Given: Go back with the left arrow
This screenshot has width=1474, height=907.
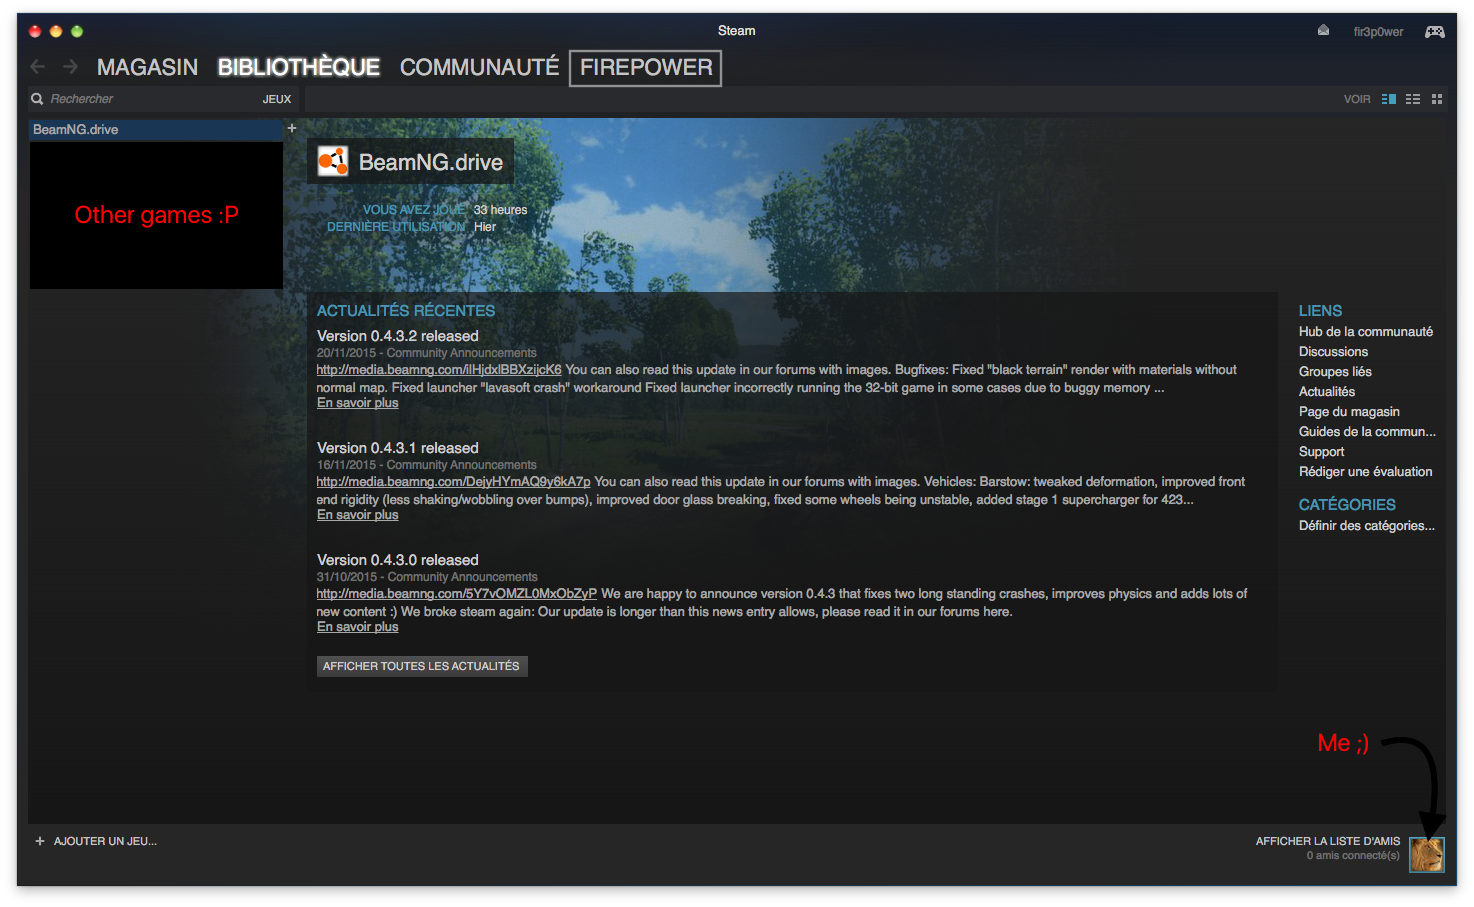Looking at the screenshot, I should tap(38, 67).
